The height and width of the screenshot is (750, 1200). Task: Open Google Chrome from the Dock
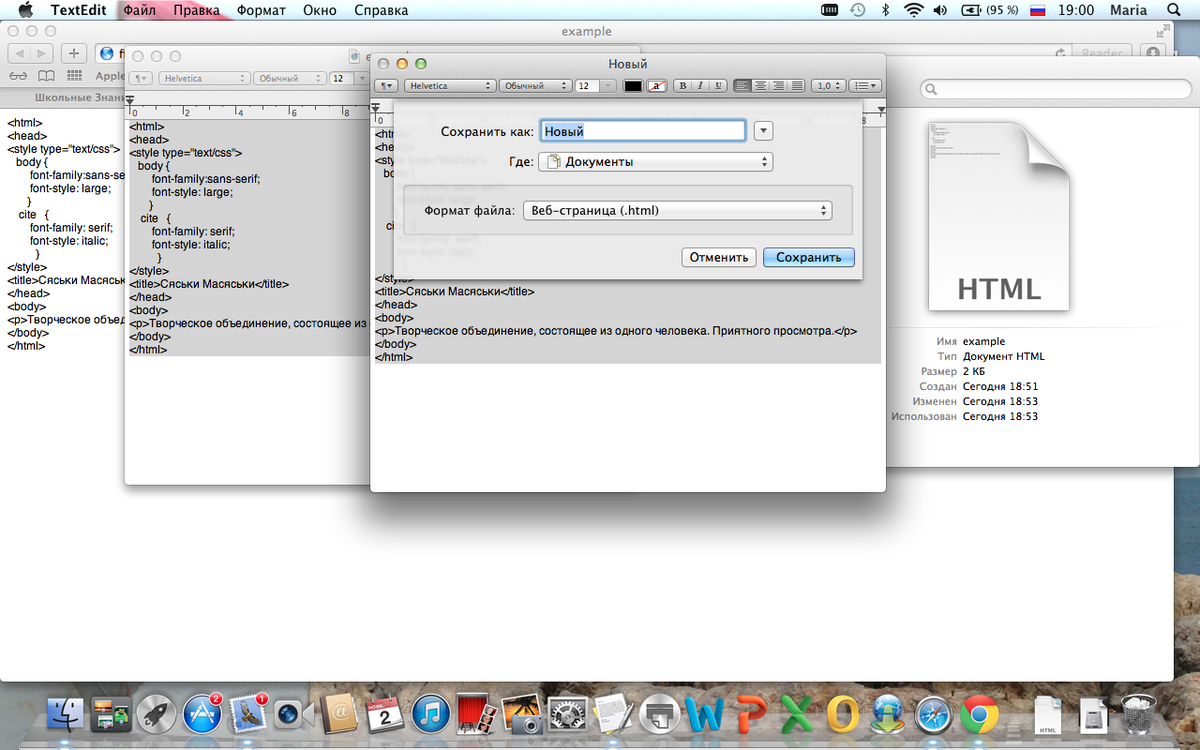[981, 714]
